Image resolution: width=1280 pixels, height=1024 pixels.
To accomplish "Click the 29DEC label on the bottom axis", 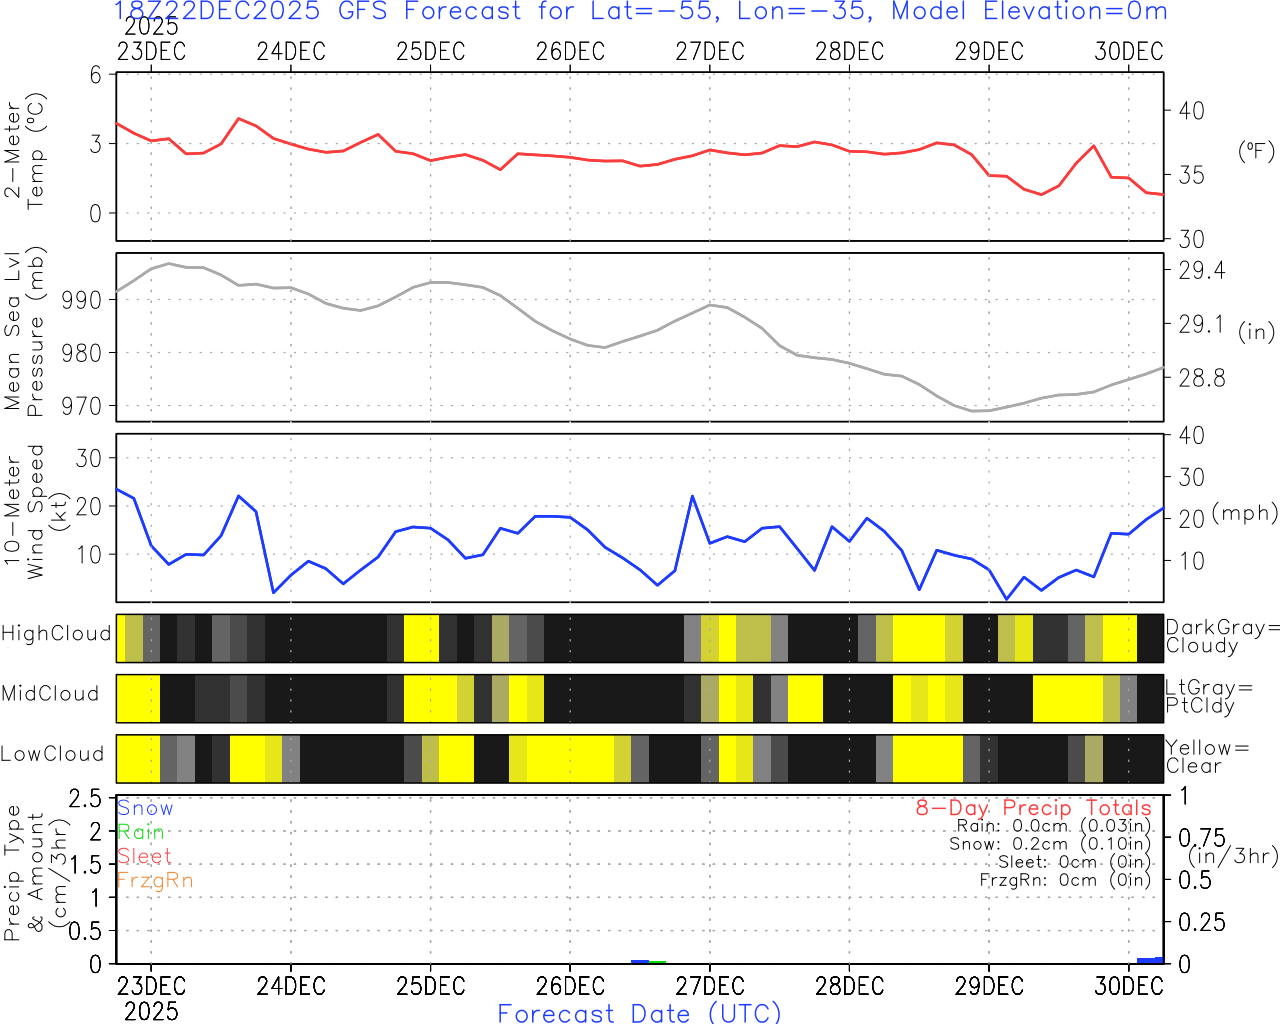I will click(989, 986).
